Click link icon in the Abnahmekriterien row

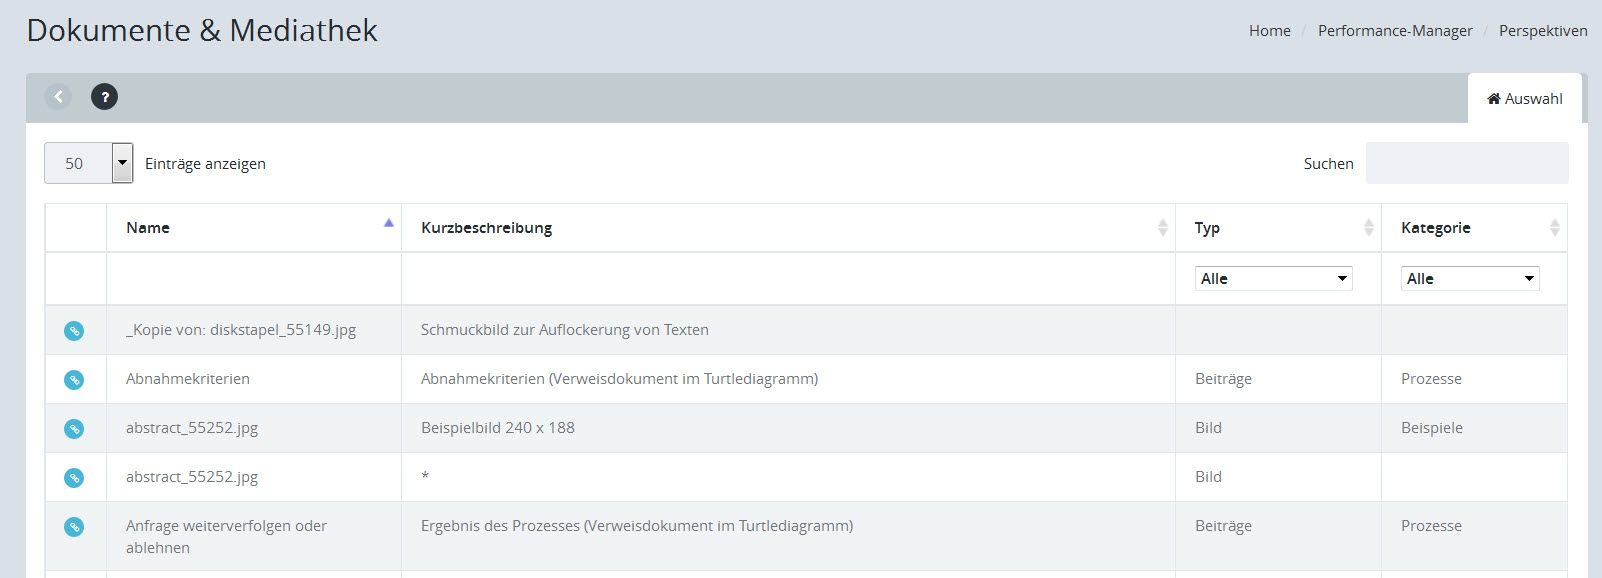pos(74,380)
